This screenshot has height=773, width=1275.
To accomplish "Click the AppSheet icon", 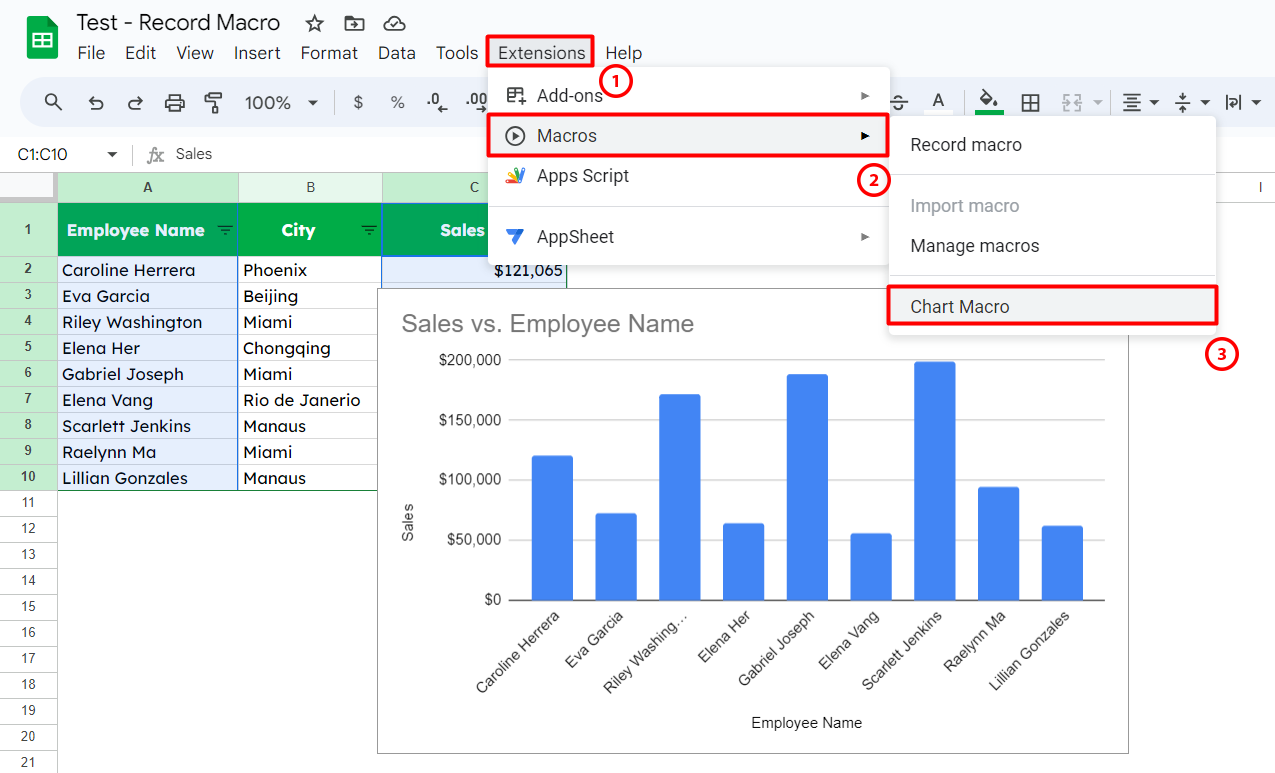I will click(x=515, y=237).
